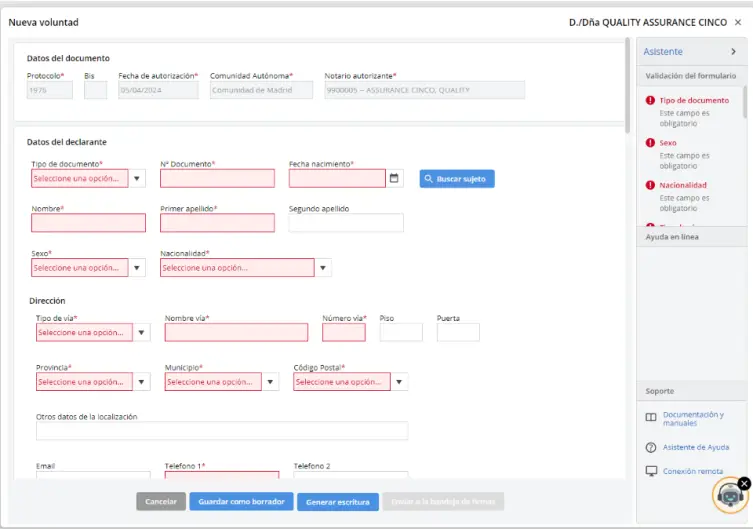Open the Tipo de documento dropdown
Image resolution: width=753 pixels, height=529 pixels.
click(137, 179)
